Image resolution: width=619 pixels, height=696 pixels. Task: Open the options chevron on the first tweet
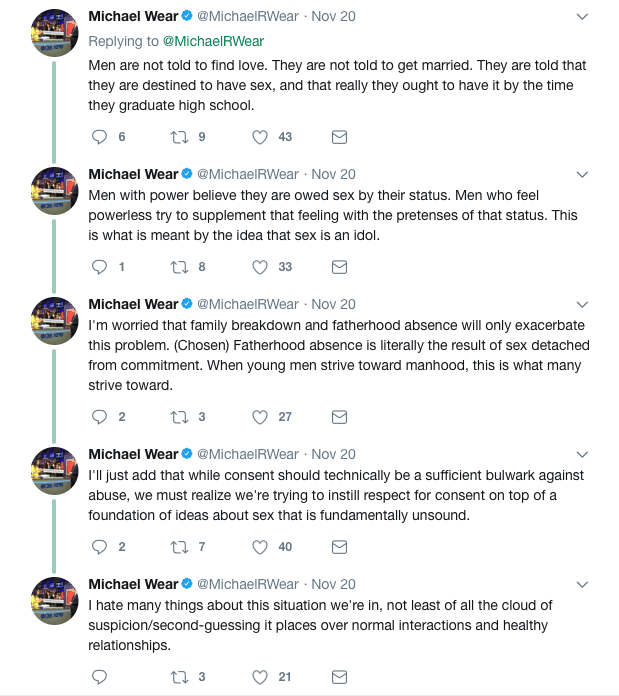585,17
